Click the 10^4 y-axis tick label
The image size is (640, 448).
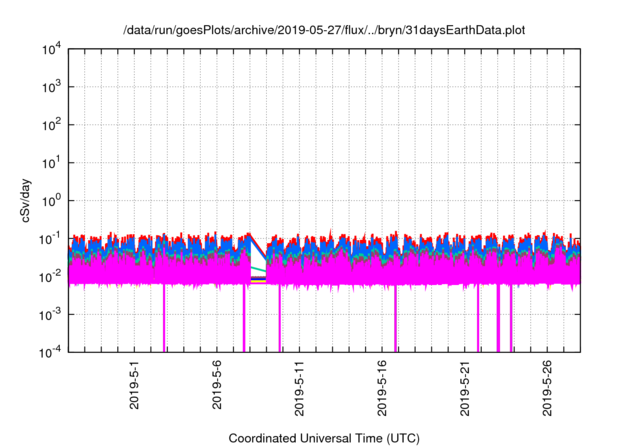52,50
